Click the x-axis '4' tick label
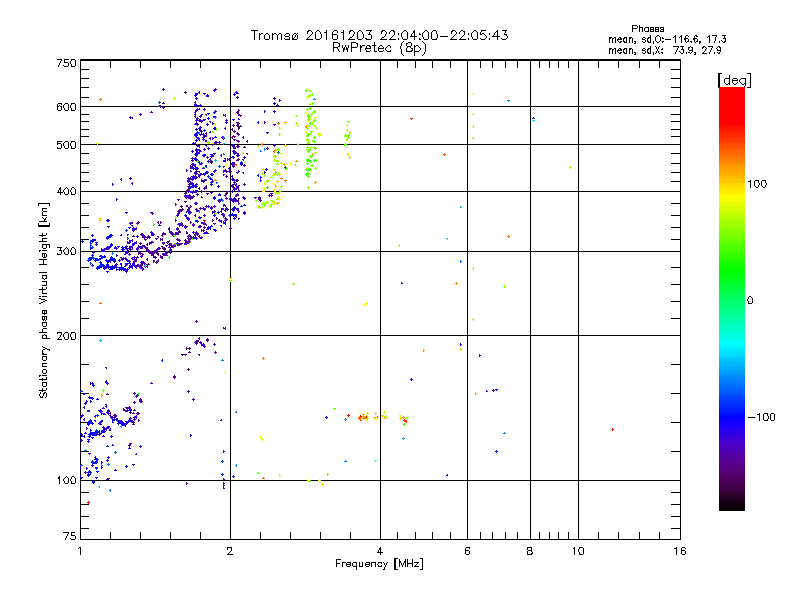 pyautogui.click(x=380, y=551)
